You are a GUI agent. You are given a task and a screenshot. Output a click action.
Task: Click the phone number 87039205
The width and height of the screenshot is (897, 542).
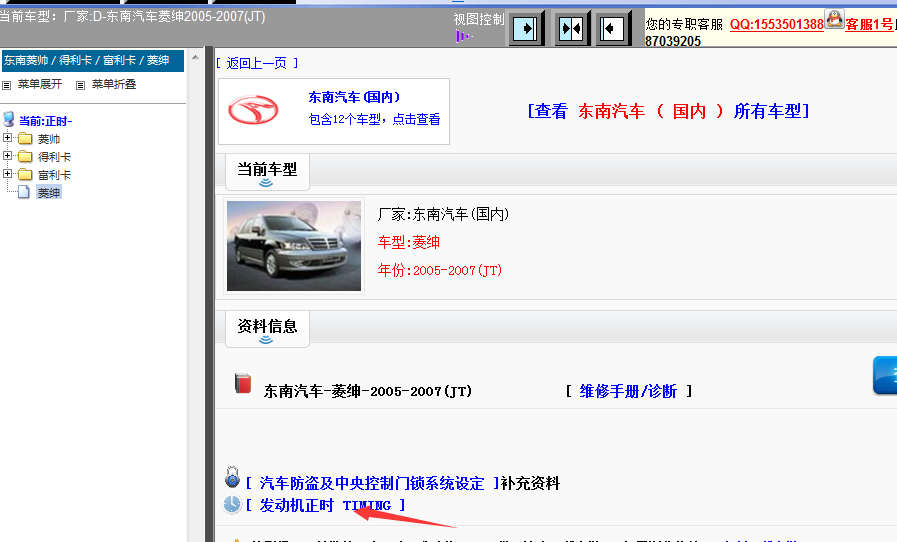(x=673, y=41)
